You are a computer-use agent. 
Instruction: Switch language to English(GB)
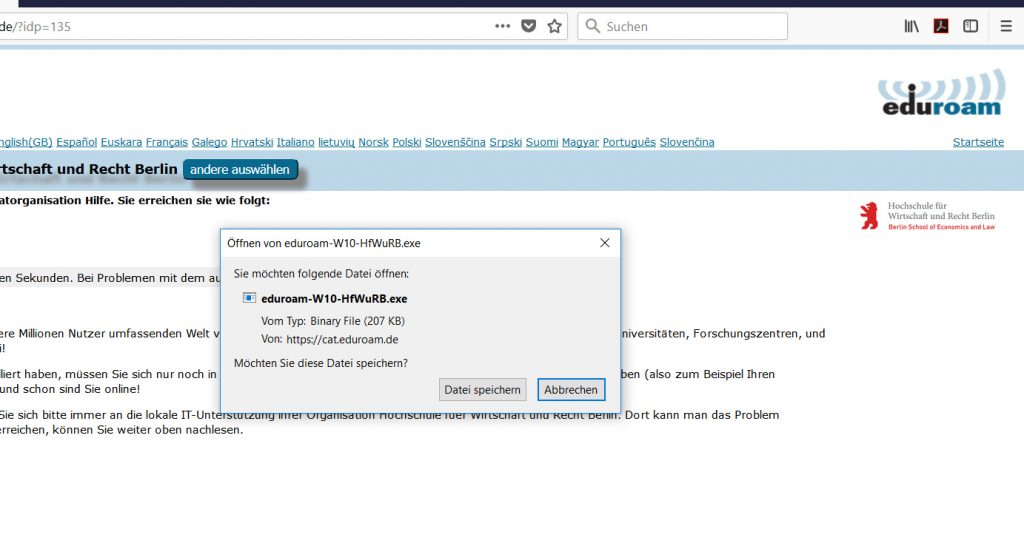click(x=26, y=142)
